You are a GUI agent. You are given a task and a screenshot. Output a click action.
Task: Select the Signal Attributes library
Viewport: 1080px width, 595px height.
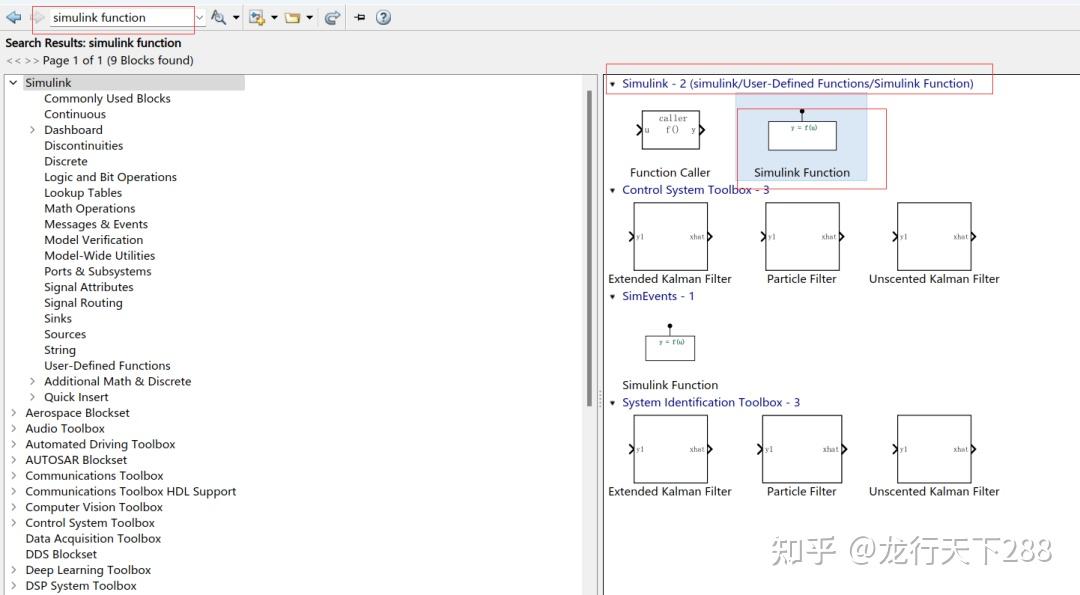pyautogui.click(x=89, y=287)
